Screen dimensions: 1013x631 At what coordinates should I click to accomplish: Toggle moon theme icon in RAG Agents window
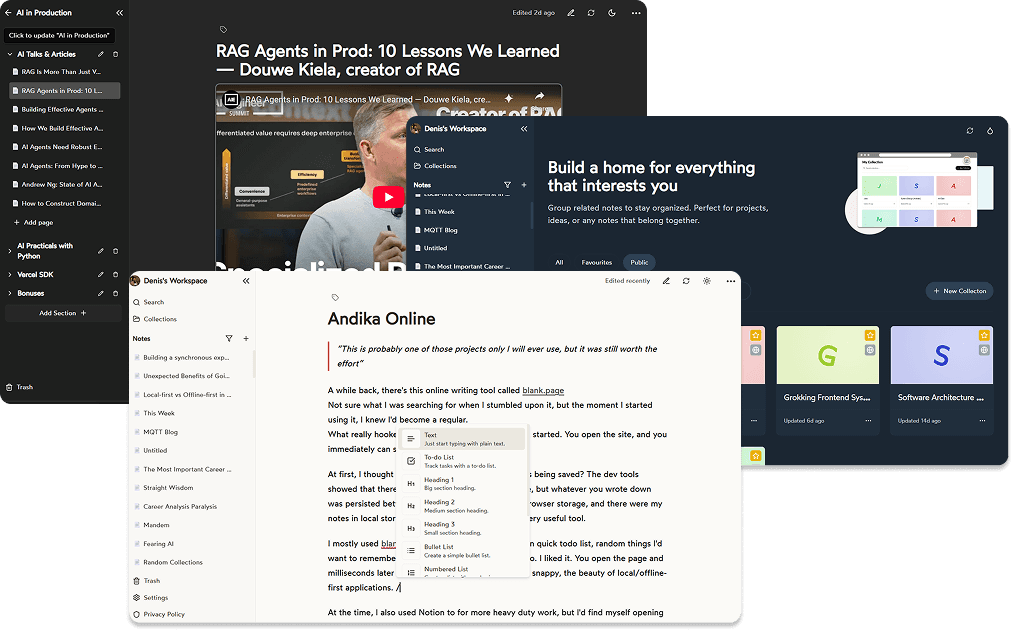(612, 13)
